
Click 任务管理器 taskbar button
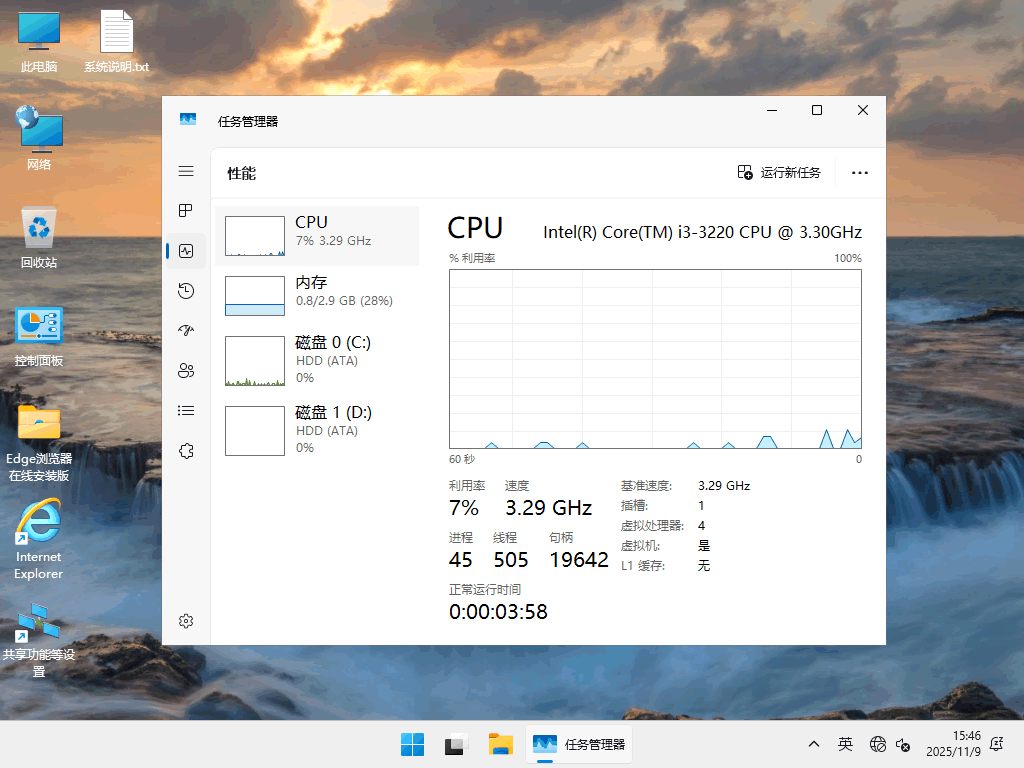[579, 744]
